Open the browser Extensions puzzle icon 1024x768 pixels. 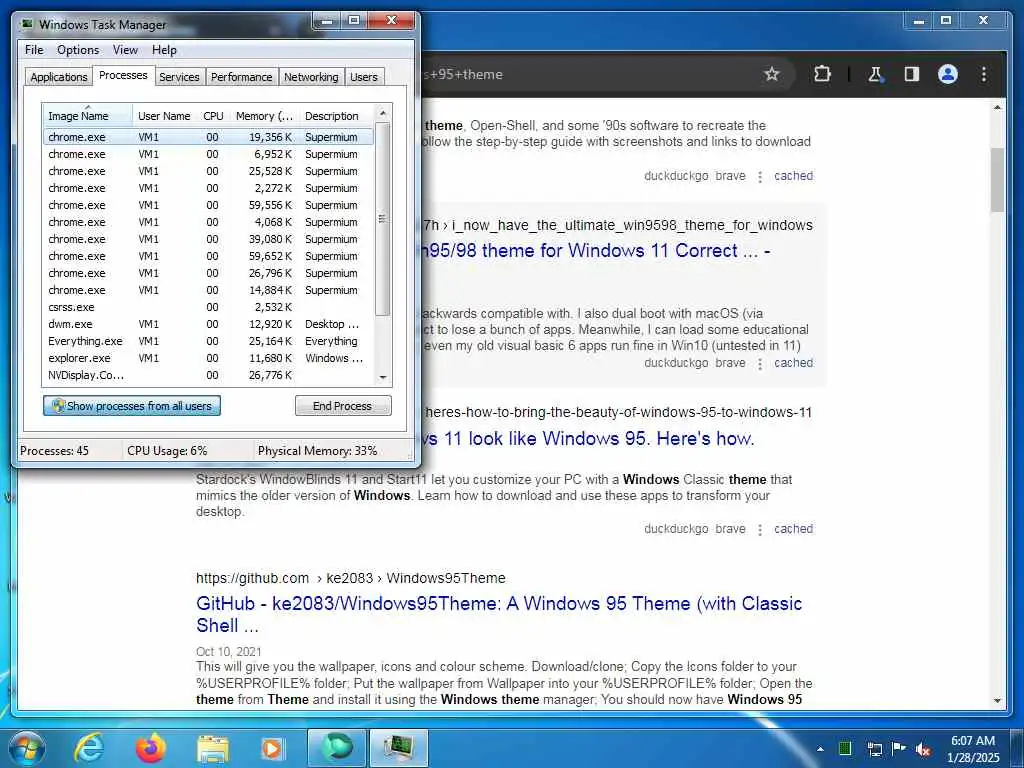click(822, 74)
